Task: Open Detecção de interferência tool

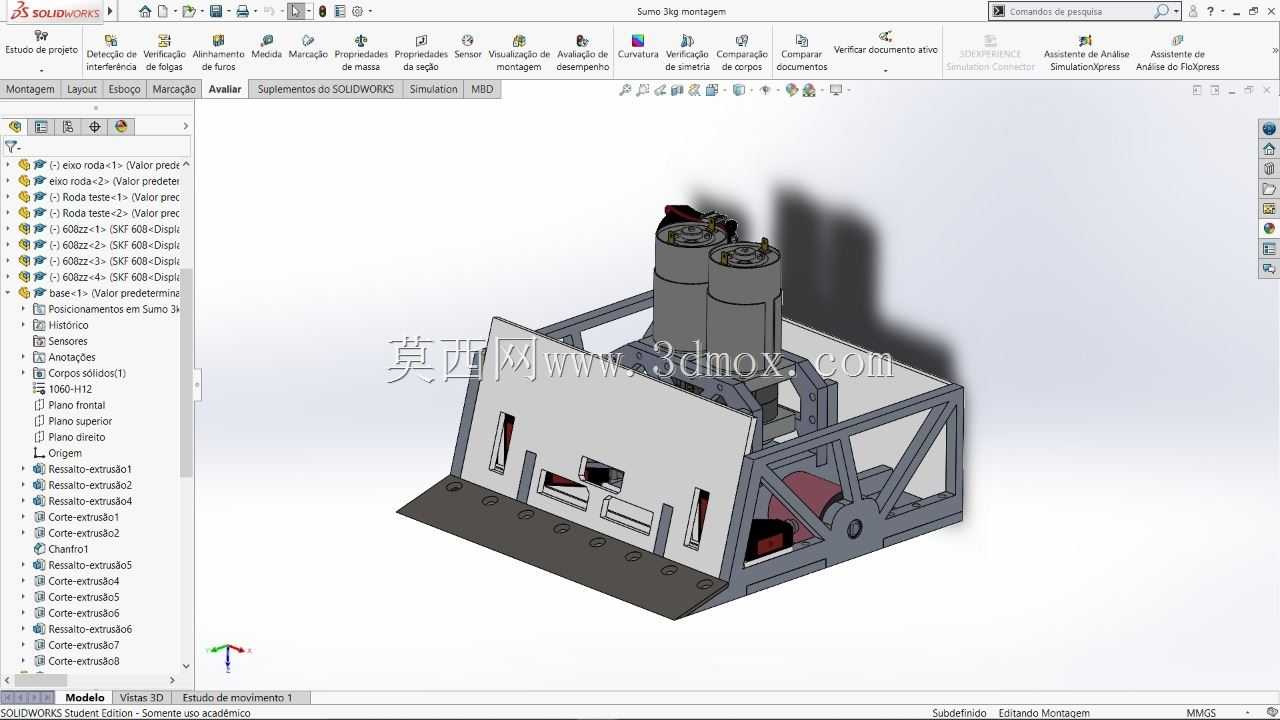Action: click(111, 53)
